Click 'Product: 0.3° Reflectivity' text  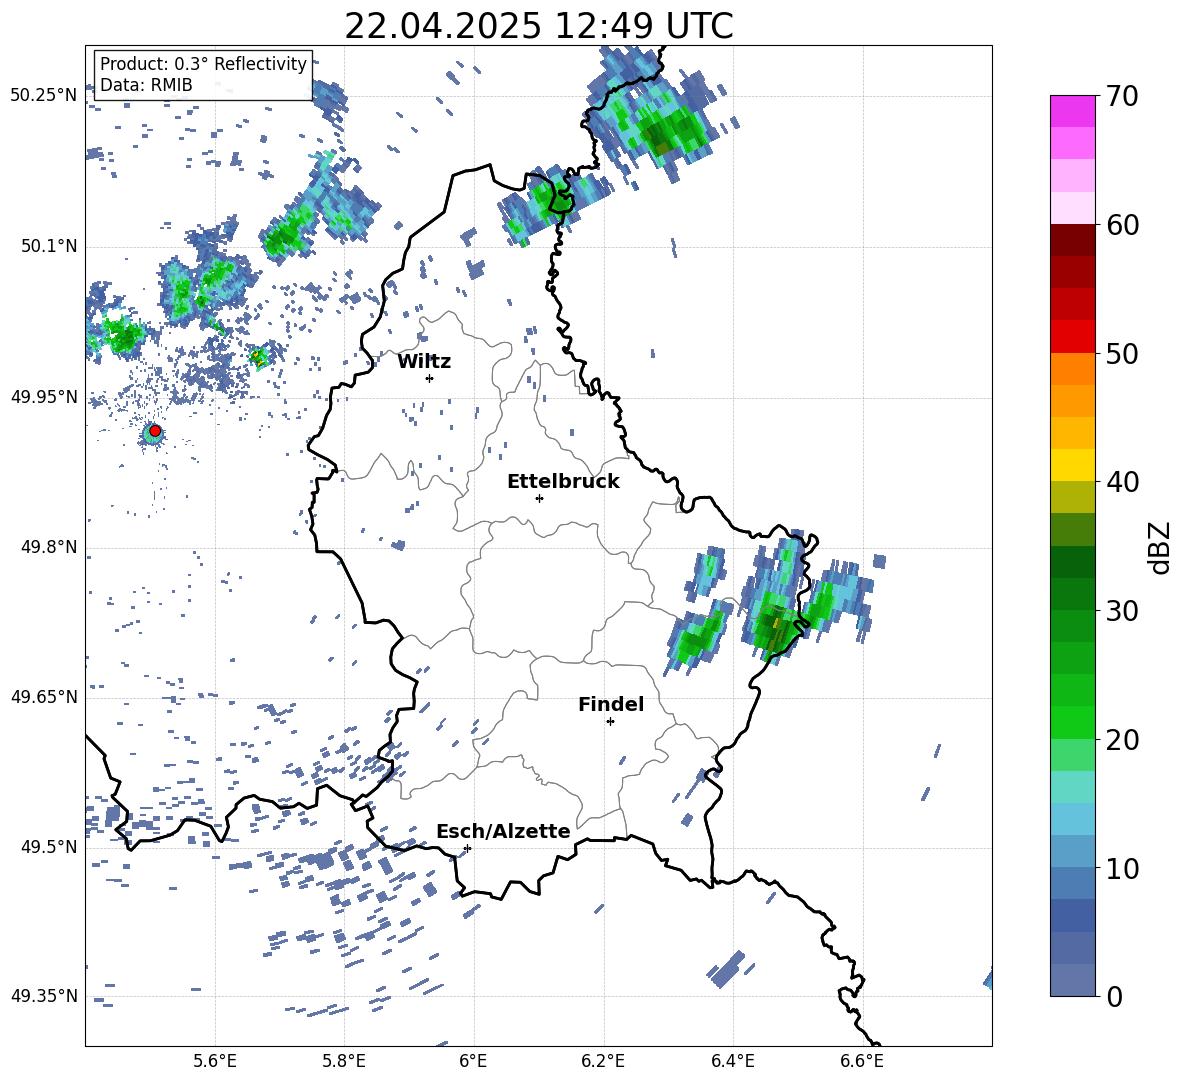click(203, 64)
